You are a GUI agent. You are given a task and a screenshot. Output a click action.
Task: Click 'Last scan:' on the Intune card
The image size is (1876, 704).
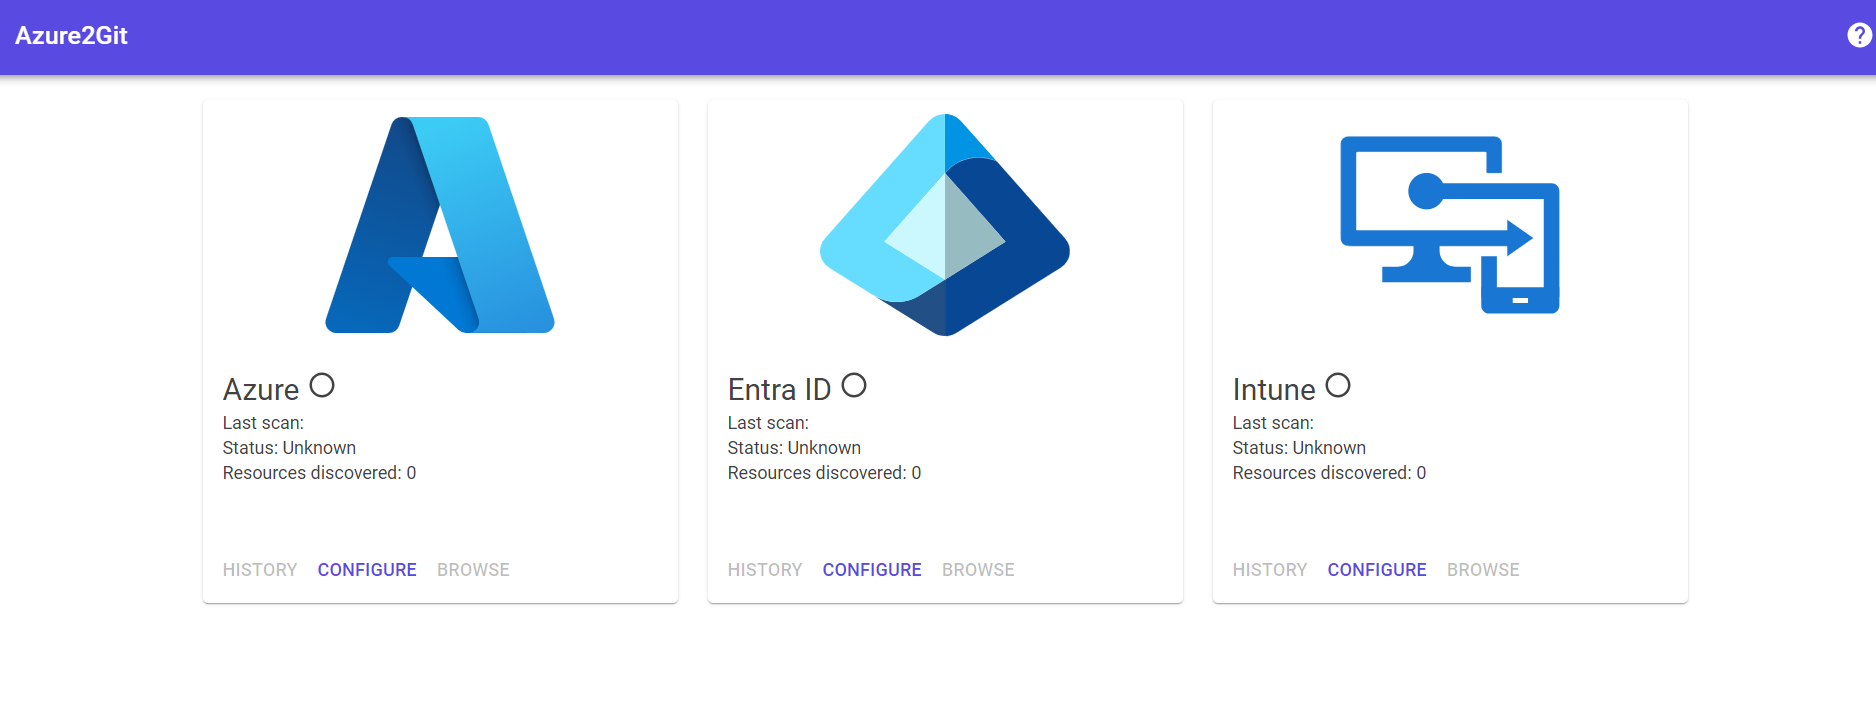point(1273,423)
